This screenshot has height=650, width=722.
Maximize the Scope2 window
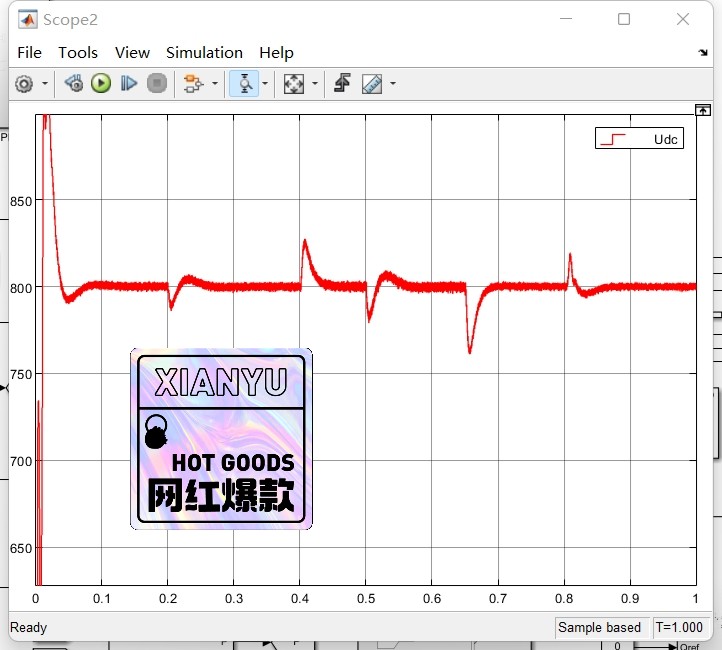(624, 19)
